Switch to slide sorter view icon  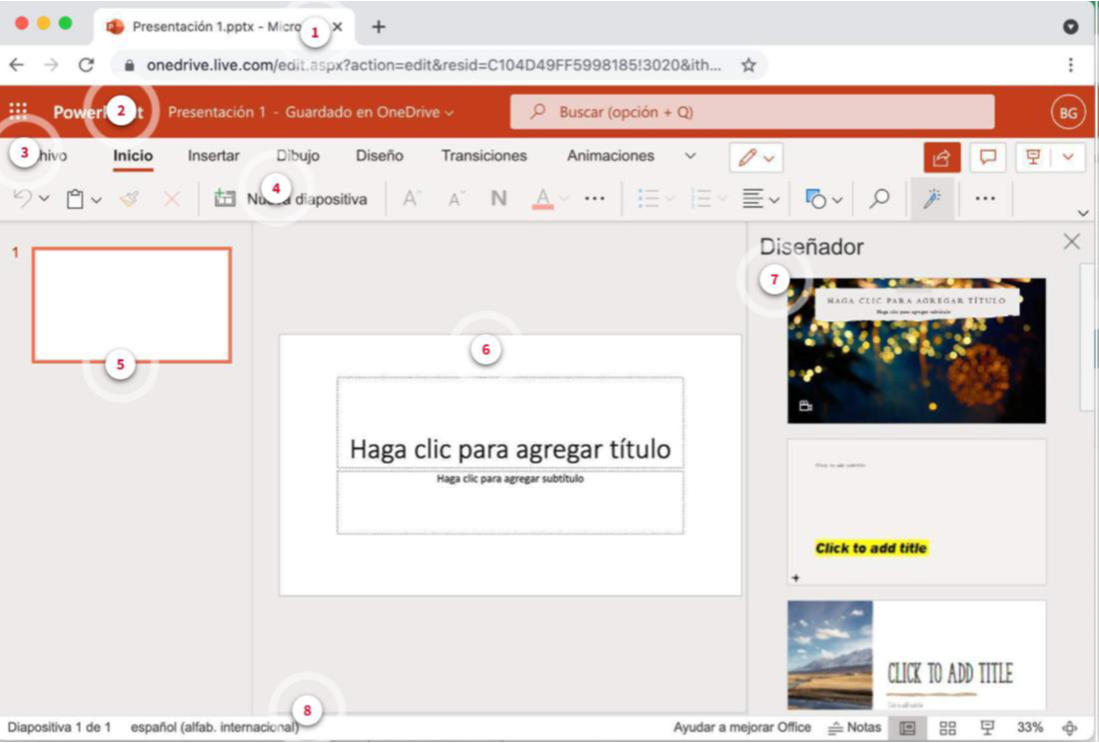[x=948, y=728]
